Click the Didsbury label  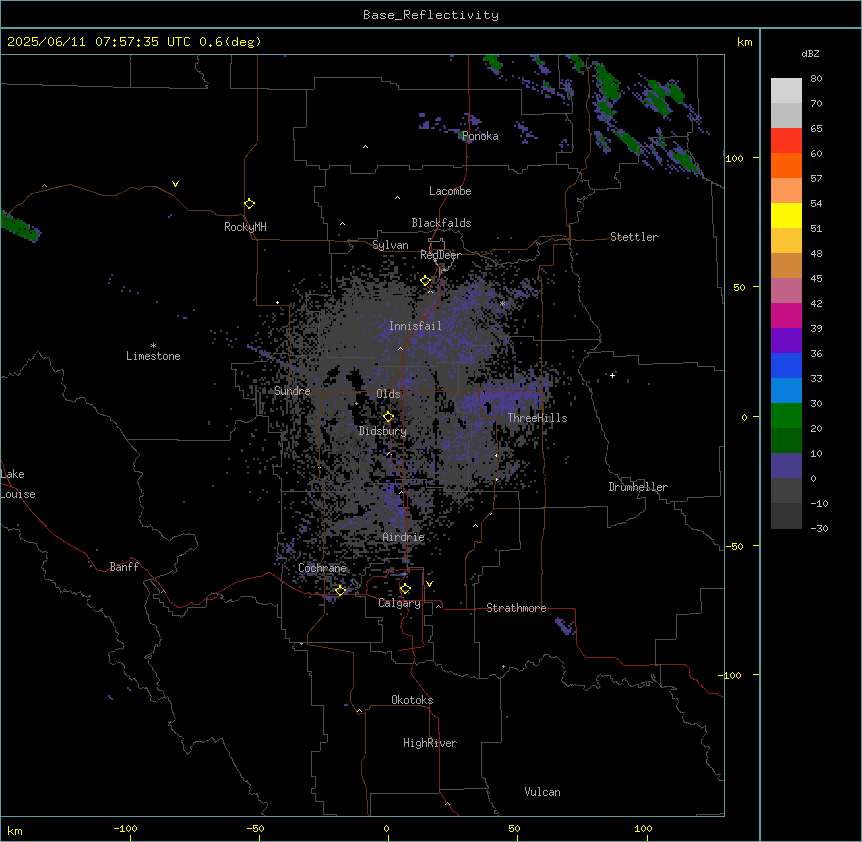(383, 431)
